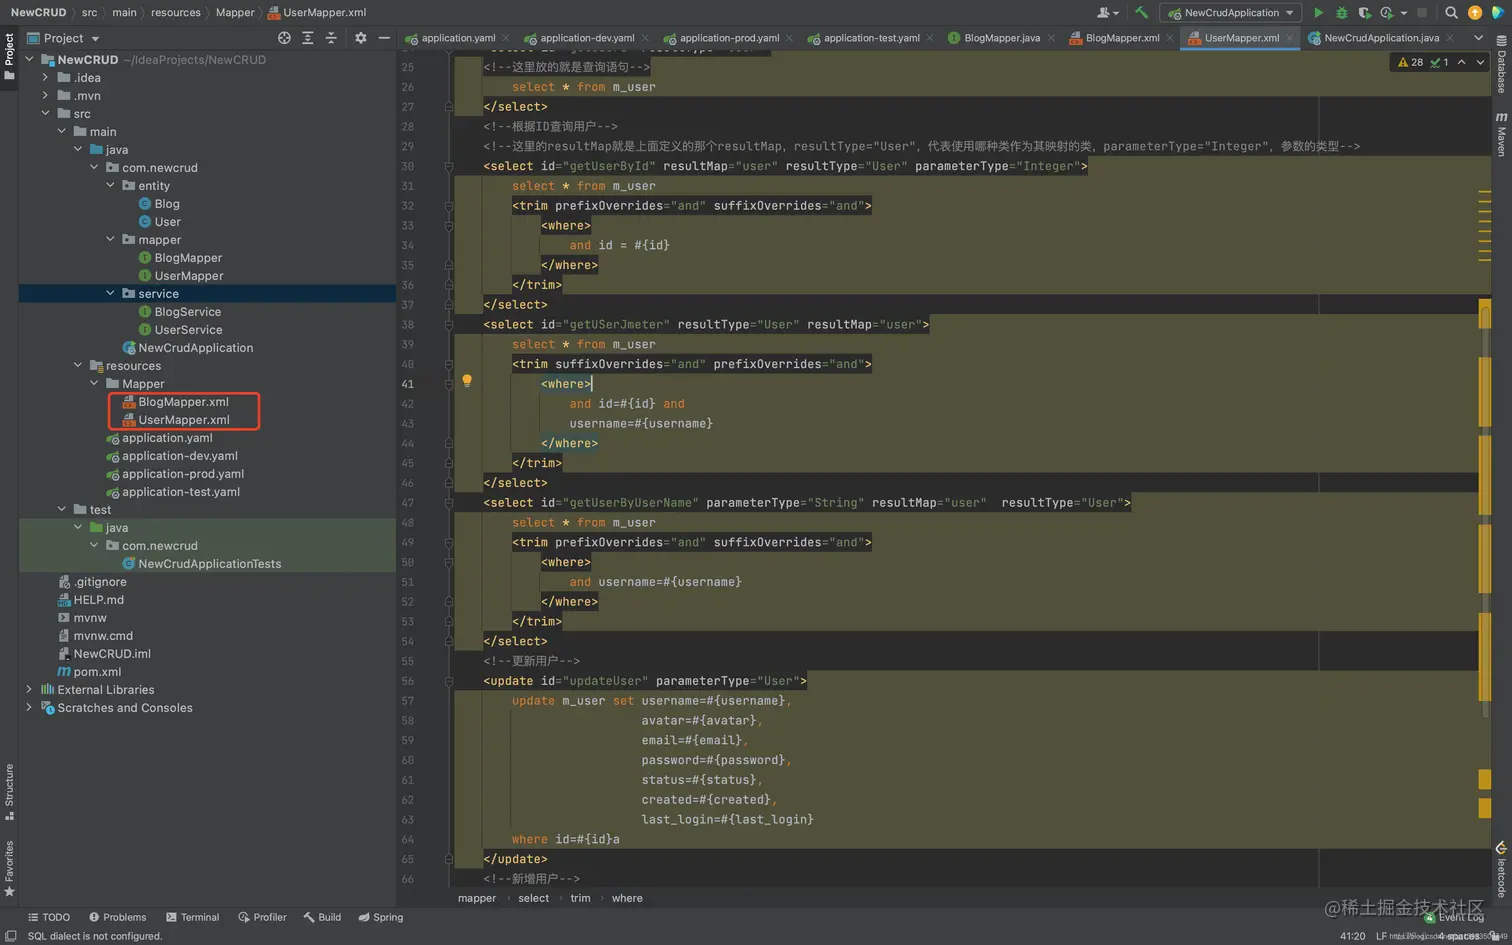1512x945 pixels.
Task: Switch to BlogMapper.xml tab
Action: [1122, 38]
